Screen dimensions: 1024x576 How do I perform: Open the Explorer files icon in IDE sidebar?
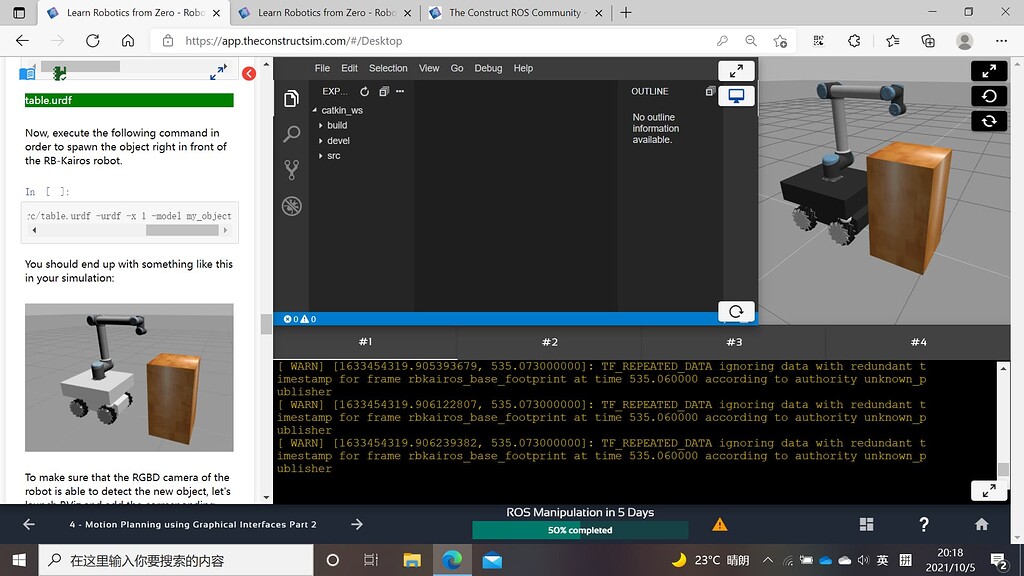(292, 99)
